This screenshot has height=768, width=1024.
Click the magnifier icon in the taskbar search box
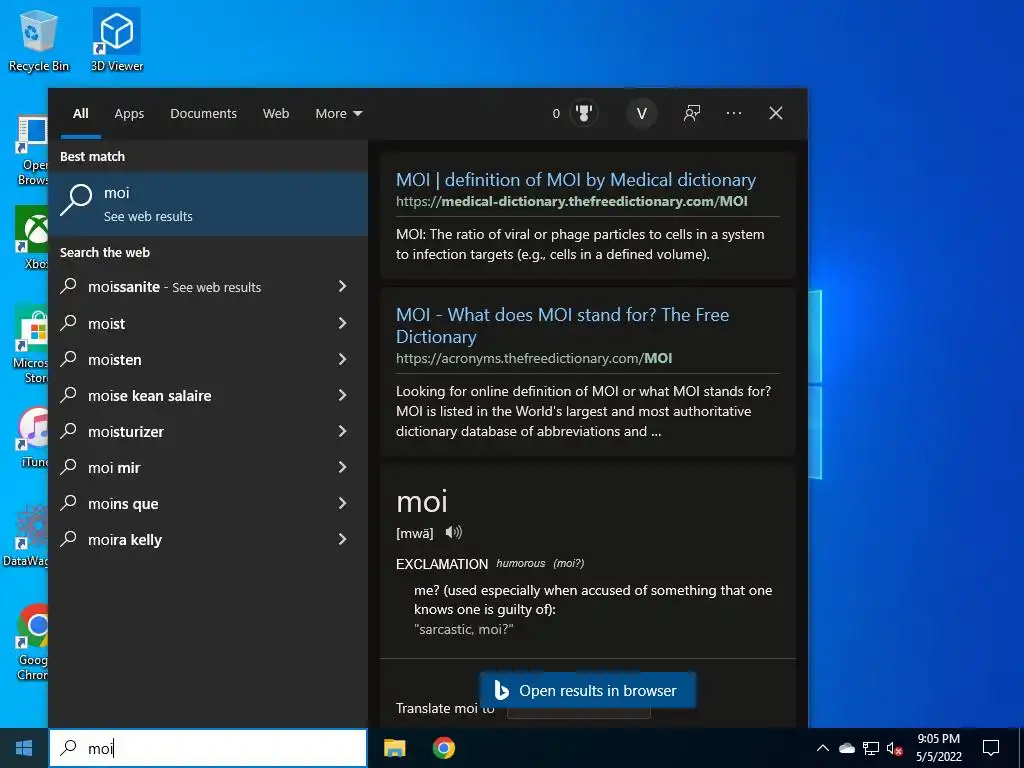click(x=69, y=748)
